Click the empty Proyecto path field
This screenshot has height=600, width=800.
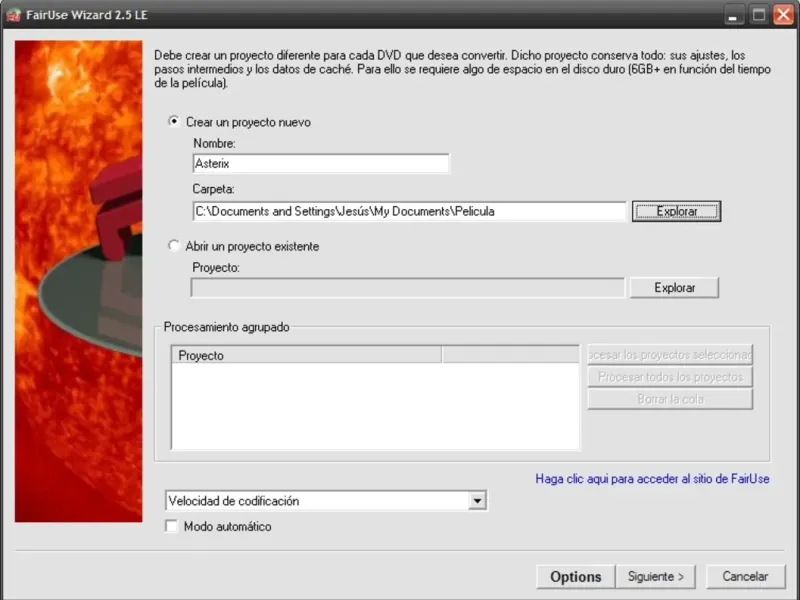pos(408,288)
